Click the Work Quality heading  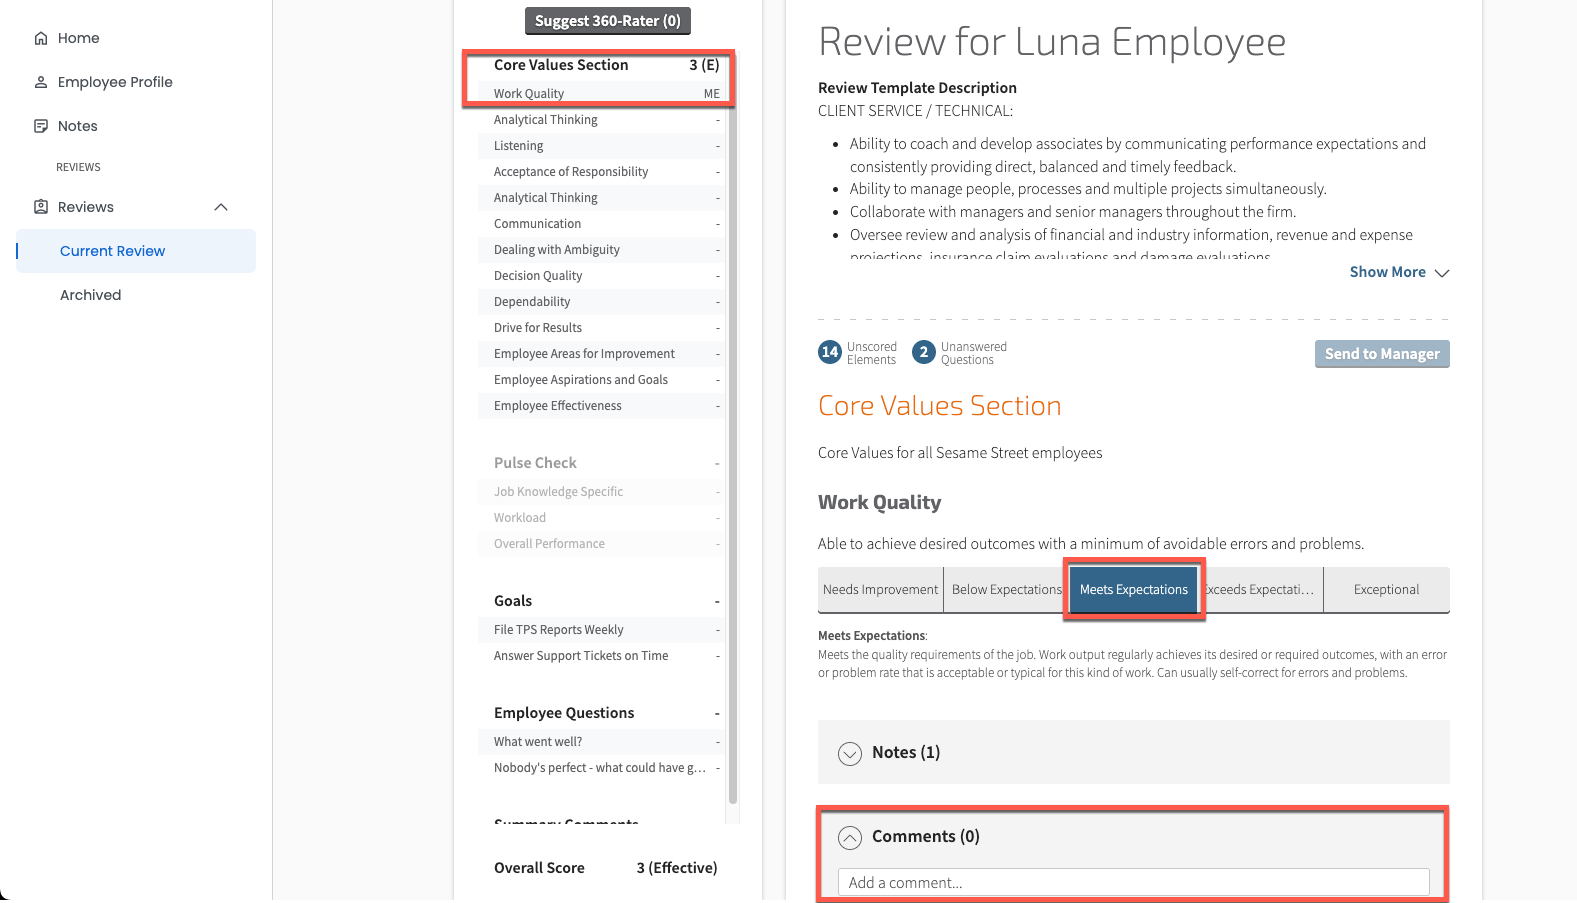click(x=880, y=503)
